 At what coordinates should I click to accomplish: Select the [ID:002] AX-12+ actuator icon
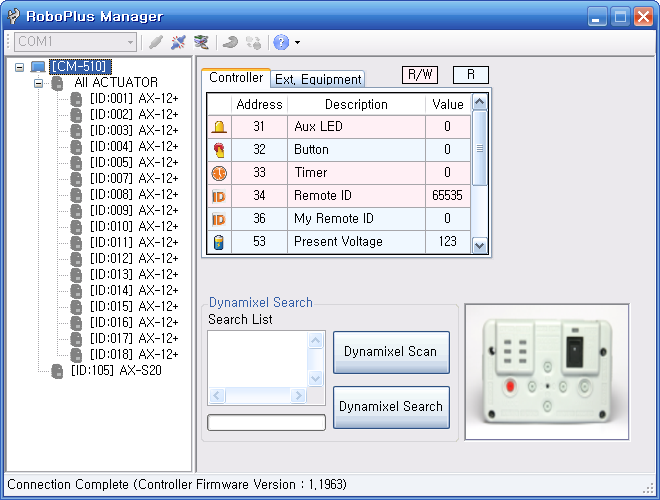(76, 115)
